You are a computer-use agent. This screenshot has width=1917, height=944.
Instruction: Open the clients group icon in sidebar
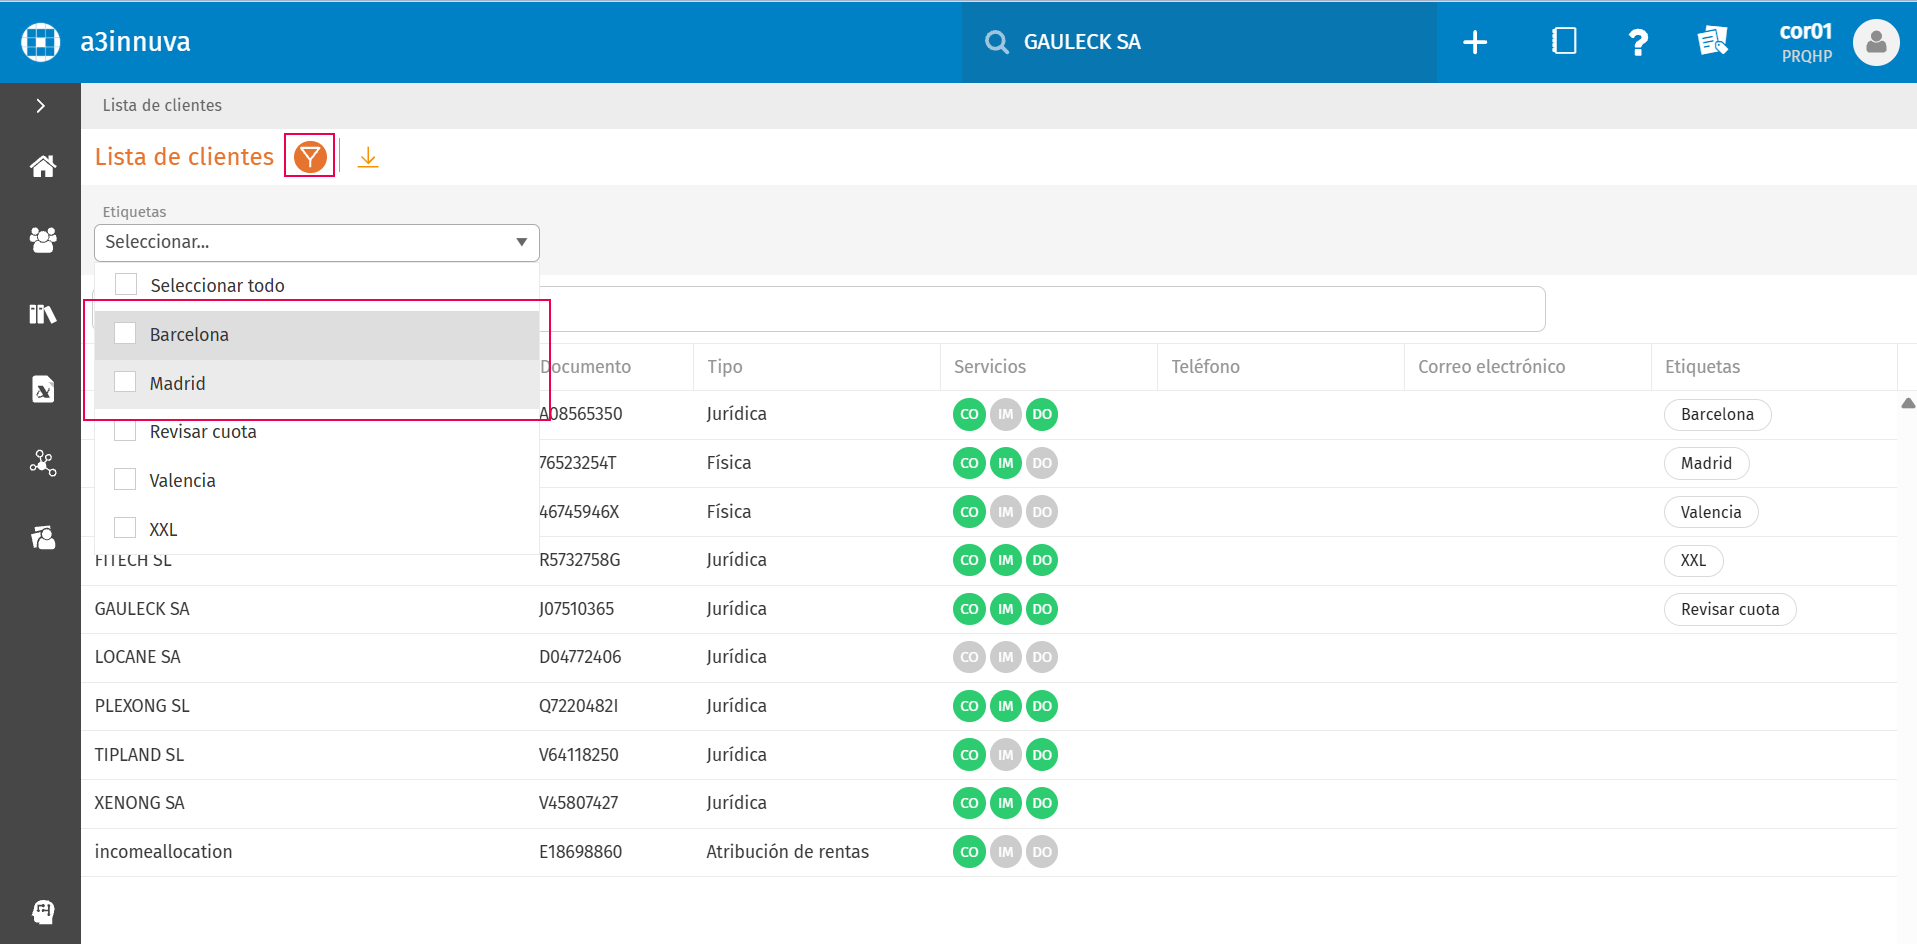[x=42, y=240]
